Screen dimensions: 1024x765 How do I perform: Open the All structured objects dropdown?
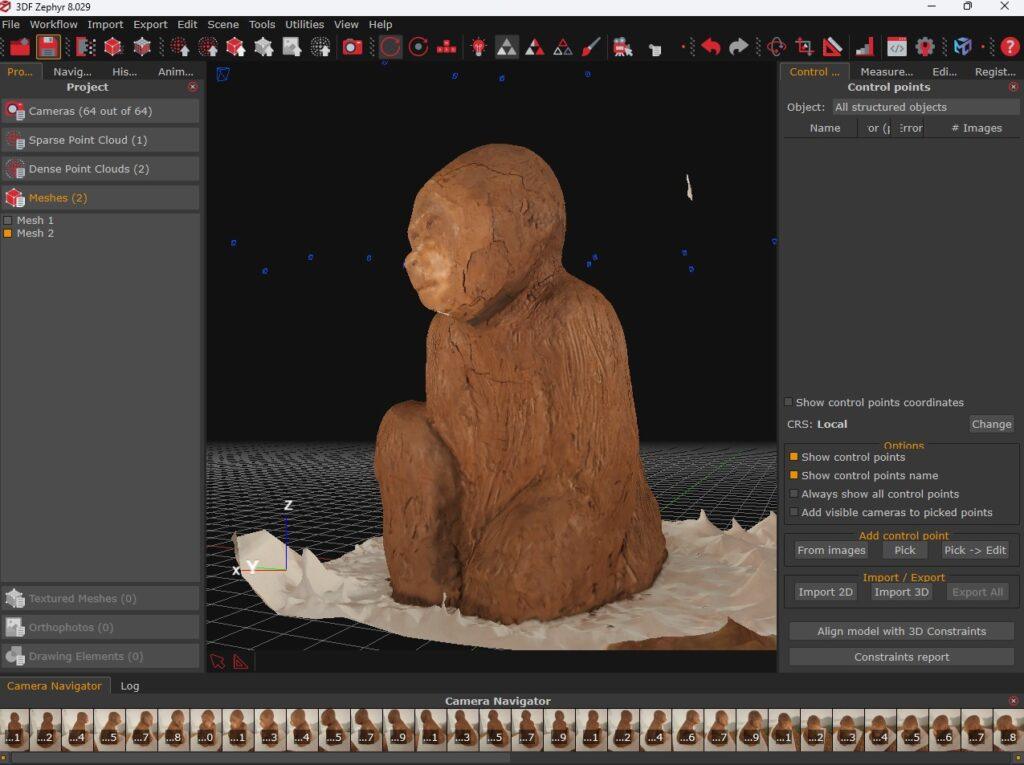point(924,107)
